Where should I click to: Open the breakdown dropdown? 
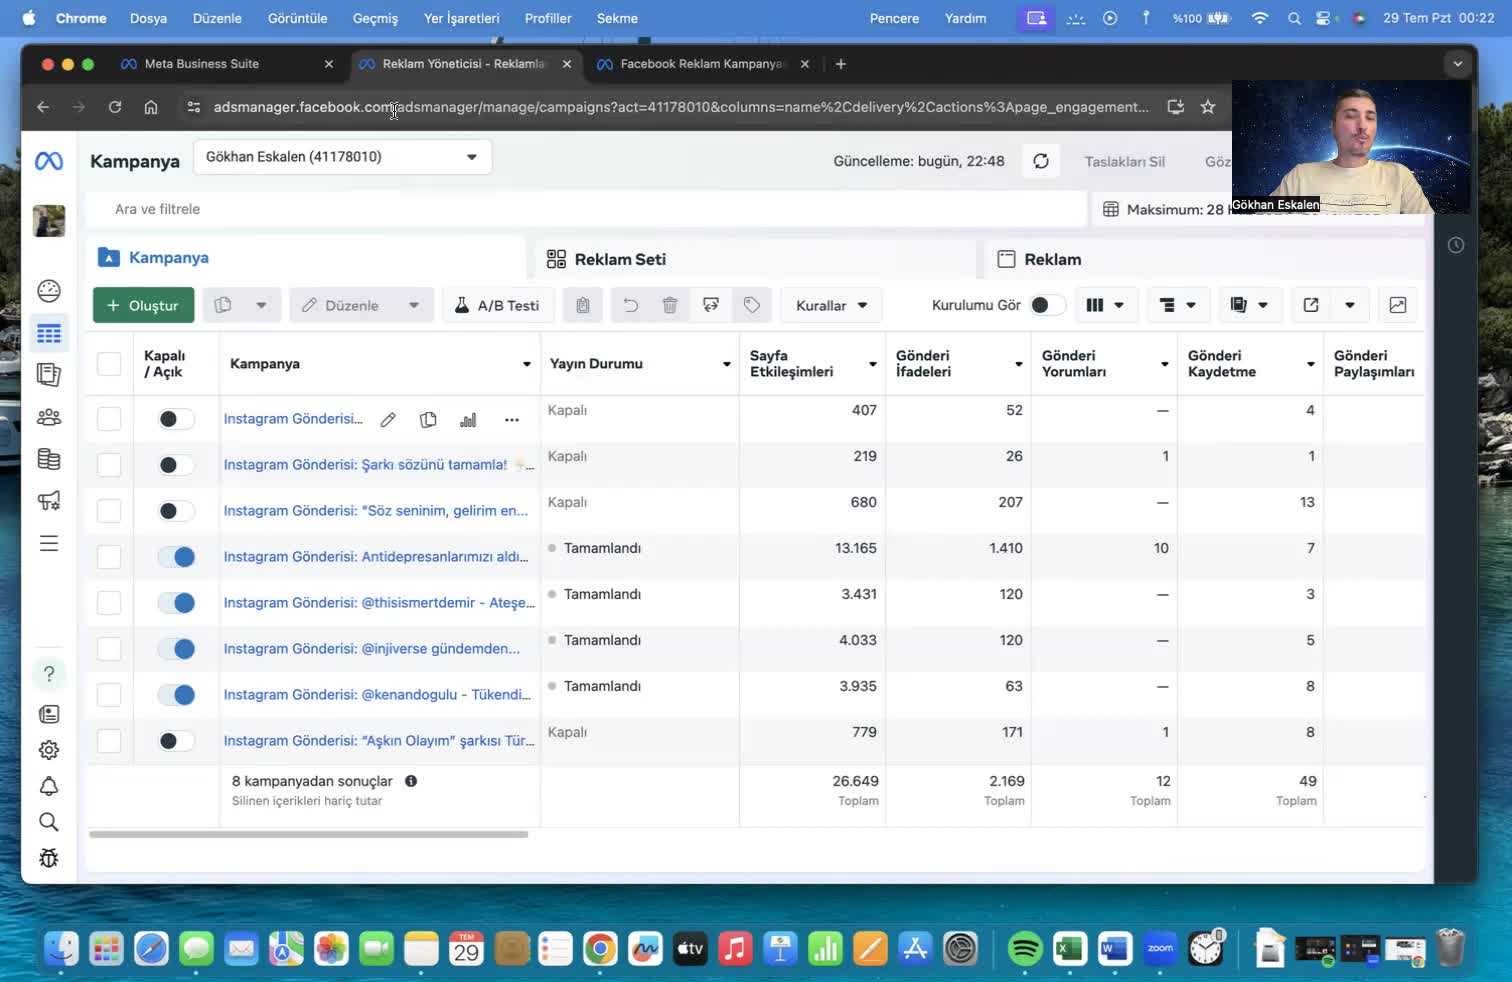tap(1177, 305)
